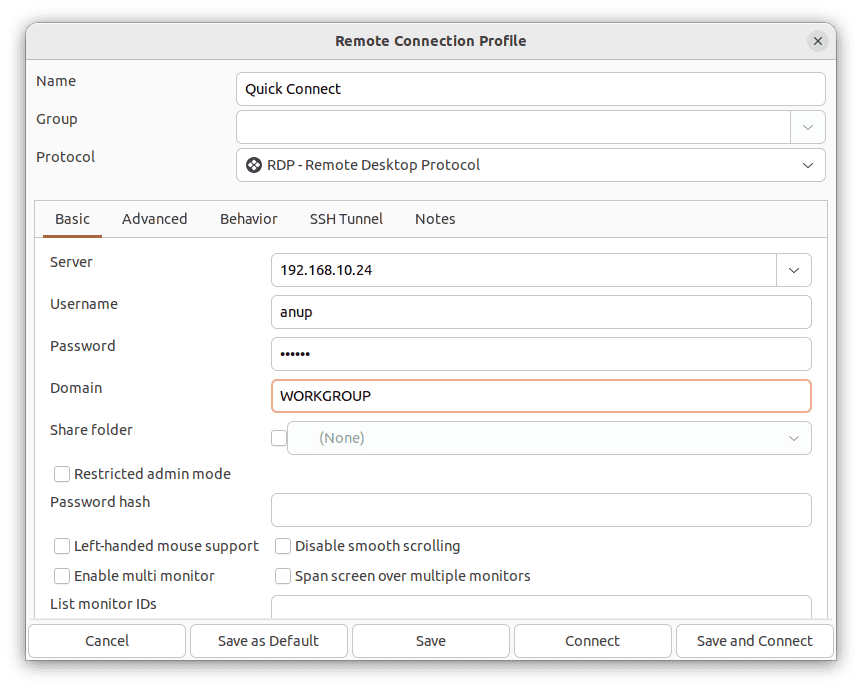Tick Span screen over multiple monitors
This screenshot has height=689, width=862.
pos(283,576)
